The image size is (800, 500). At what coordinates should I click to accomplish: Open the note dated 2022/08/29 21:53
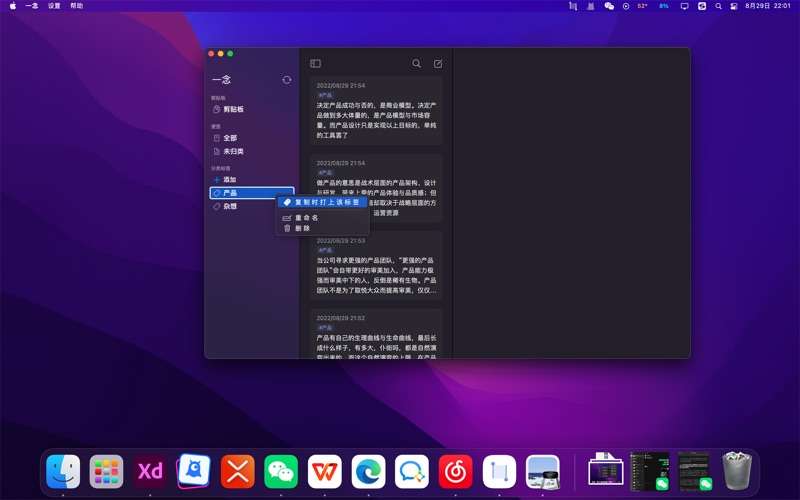[376, 270]
